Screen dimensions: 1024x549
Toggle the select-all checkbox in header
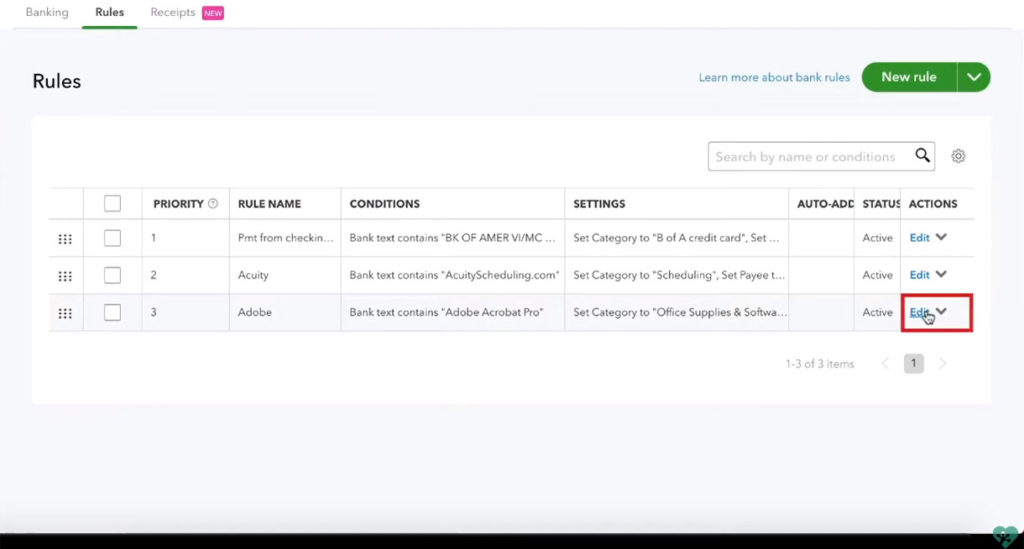pyautogui.click(x=112, y=204)
